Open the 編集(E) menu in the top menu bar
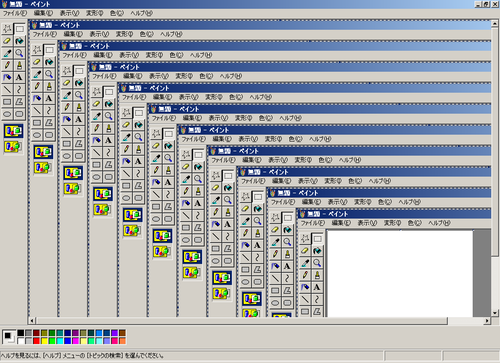 tap(43, 13)
